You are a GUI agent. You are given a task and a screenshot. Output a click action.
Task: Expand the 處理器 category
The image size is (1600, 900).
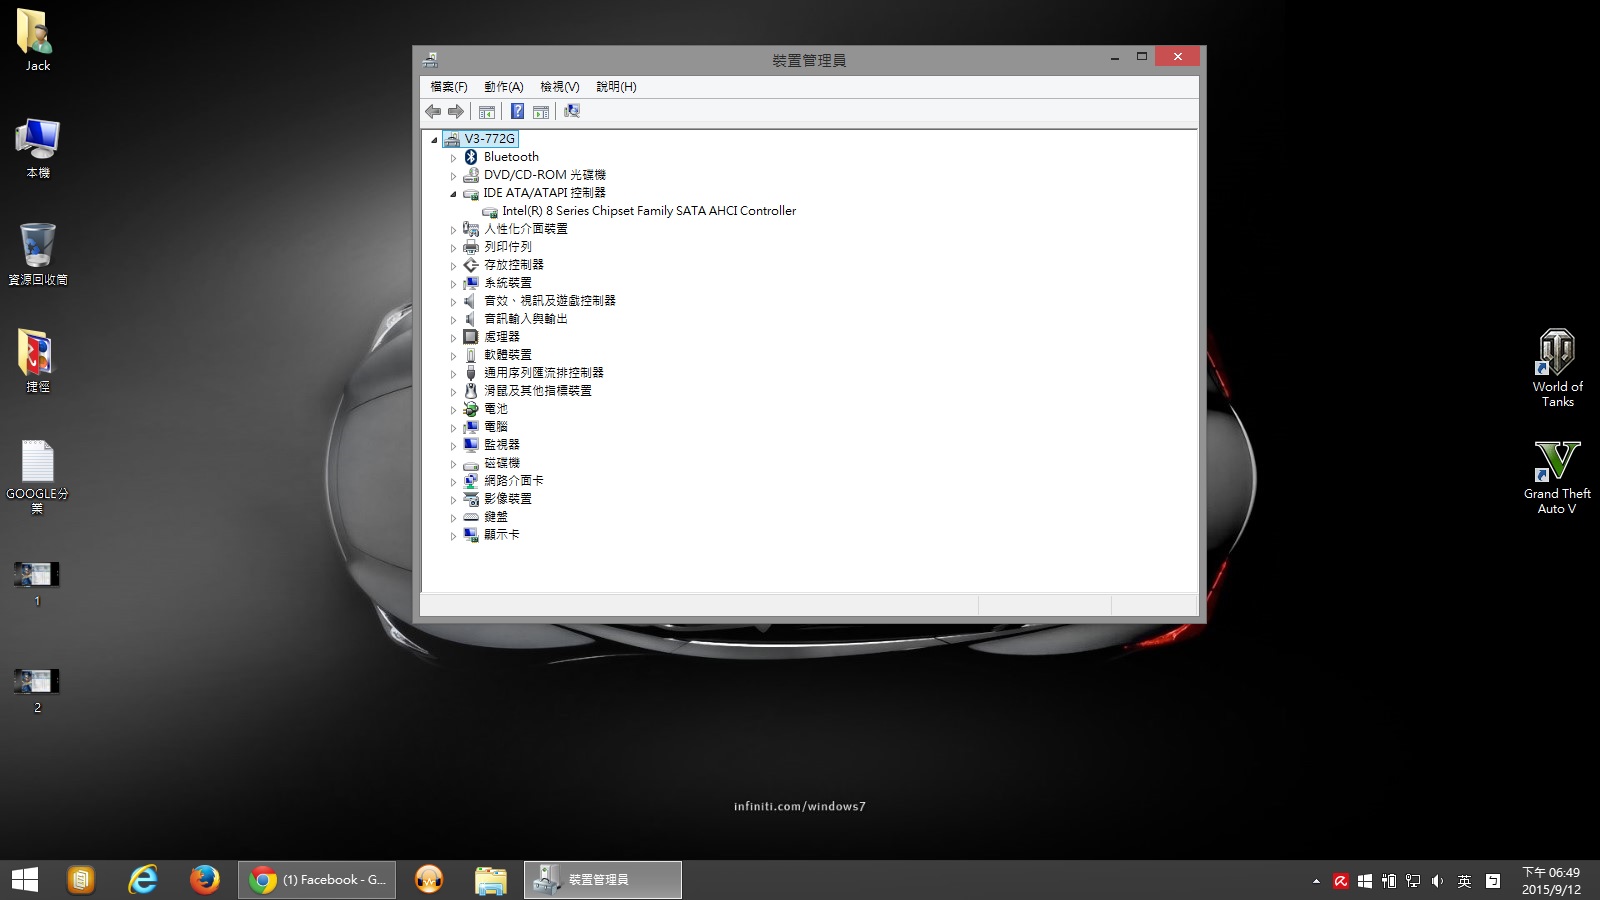click(x=453, y=338)
